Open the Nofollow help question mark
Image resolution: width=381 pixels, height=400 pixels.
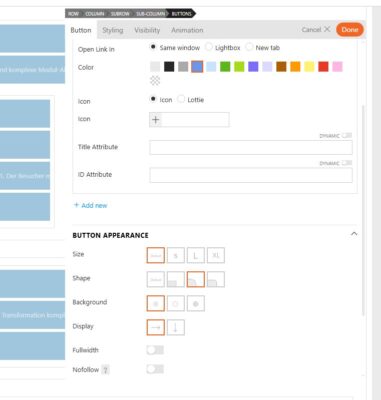[105, 370]
